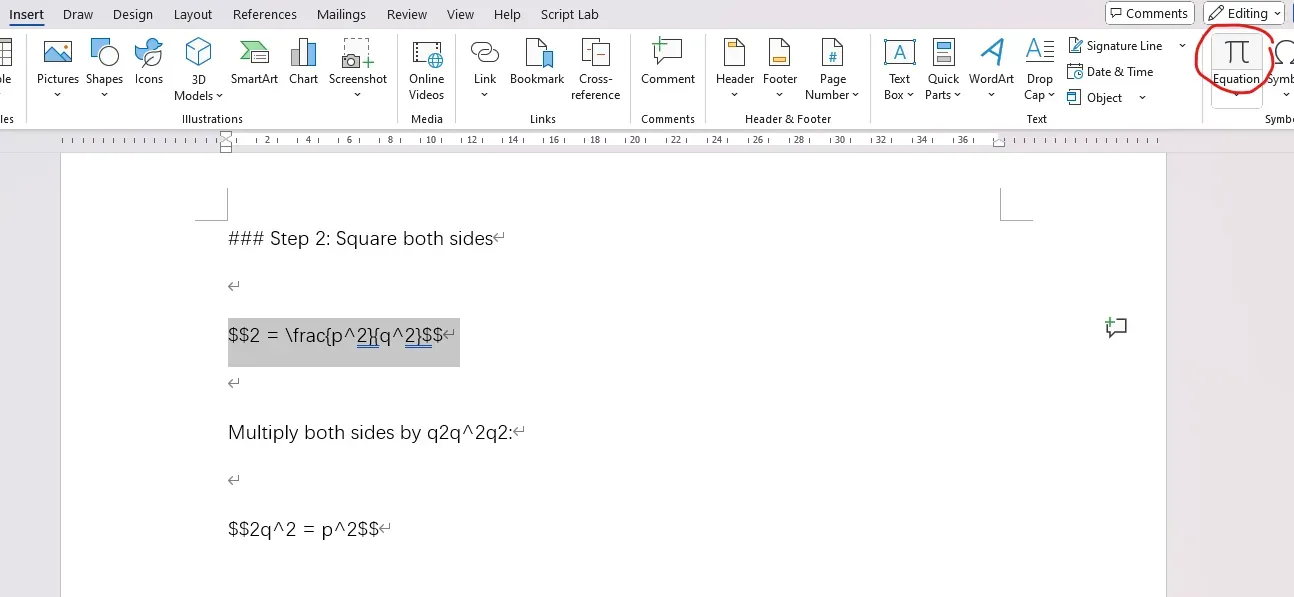This screenshot has height=597, width=1294.
Task: Insert Date & Time
Action: 1112,72
